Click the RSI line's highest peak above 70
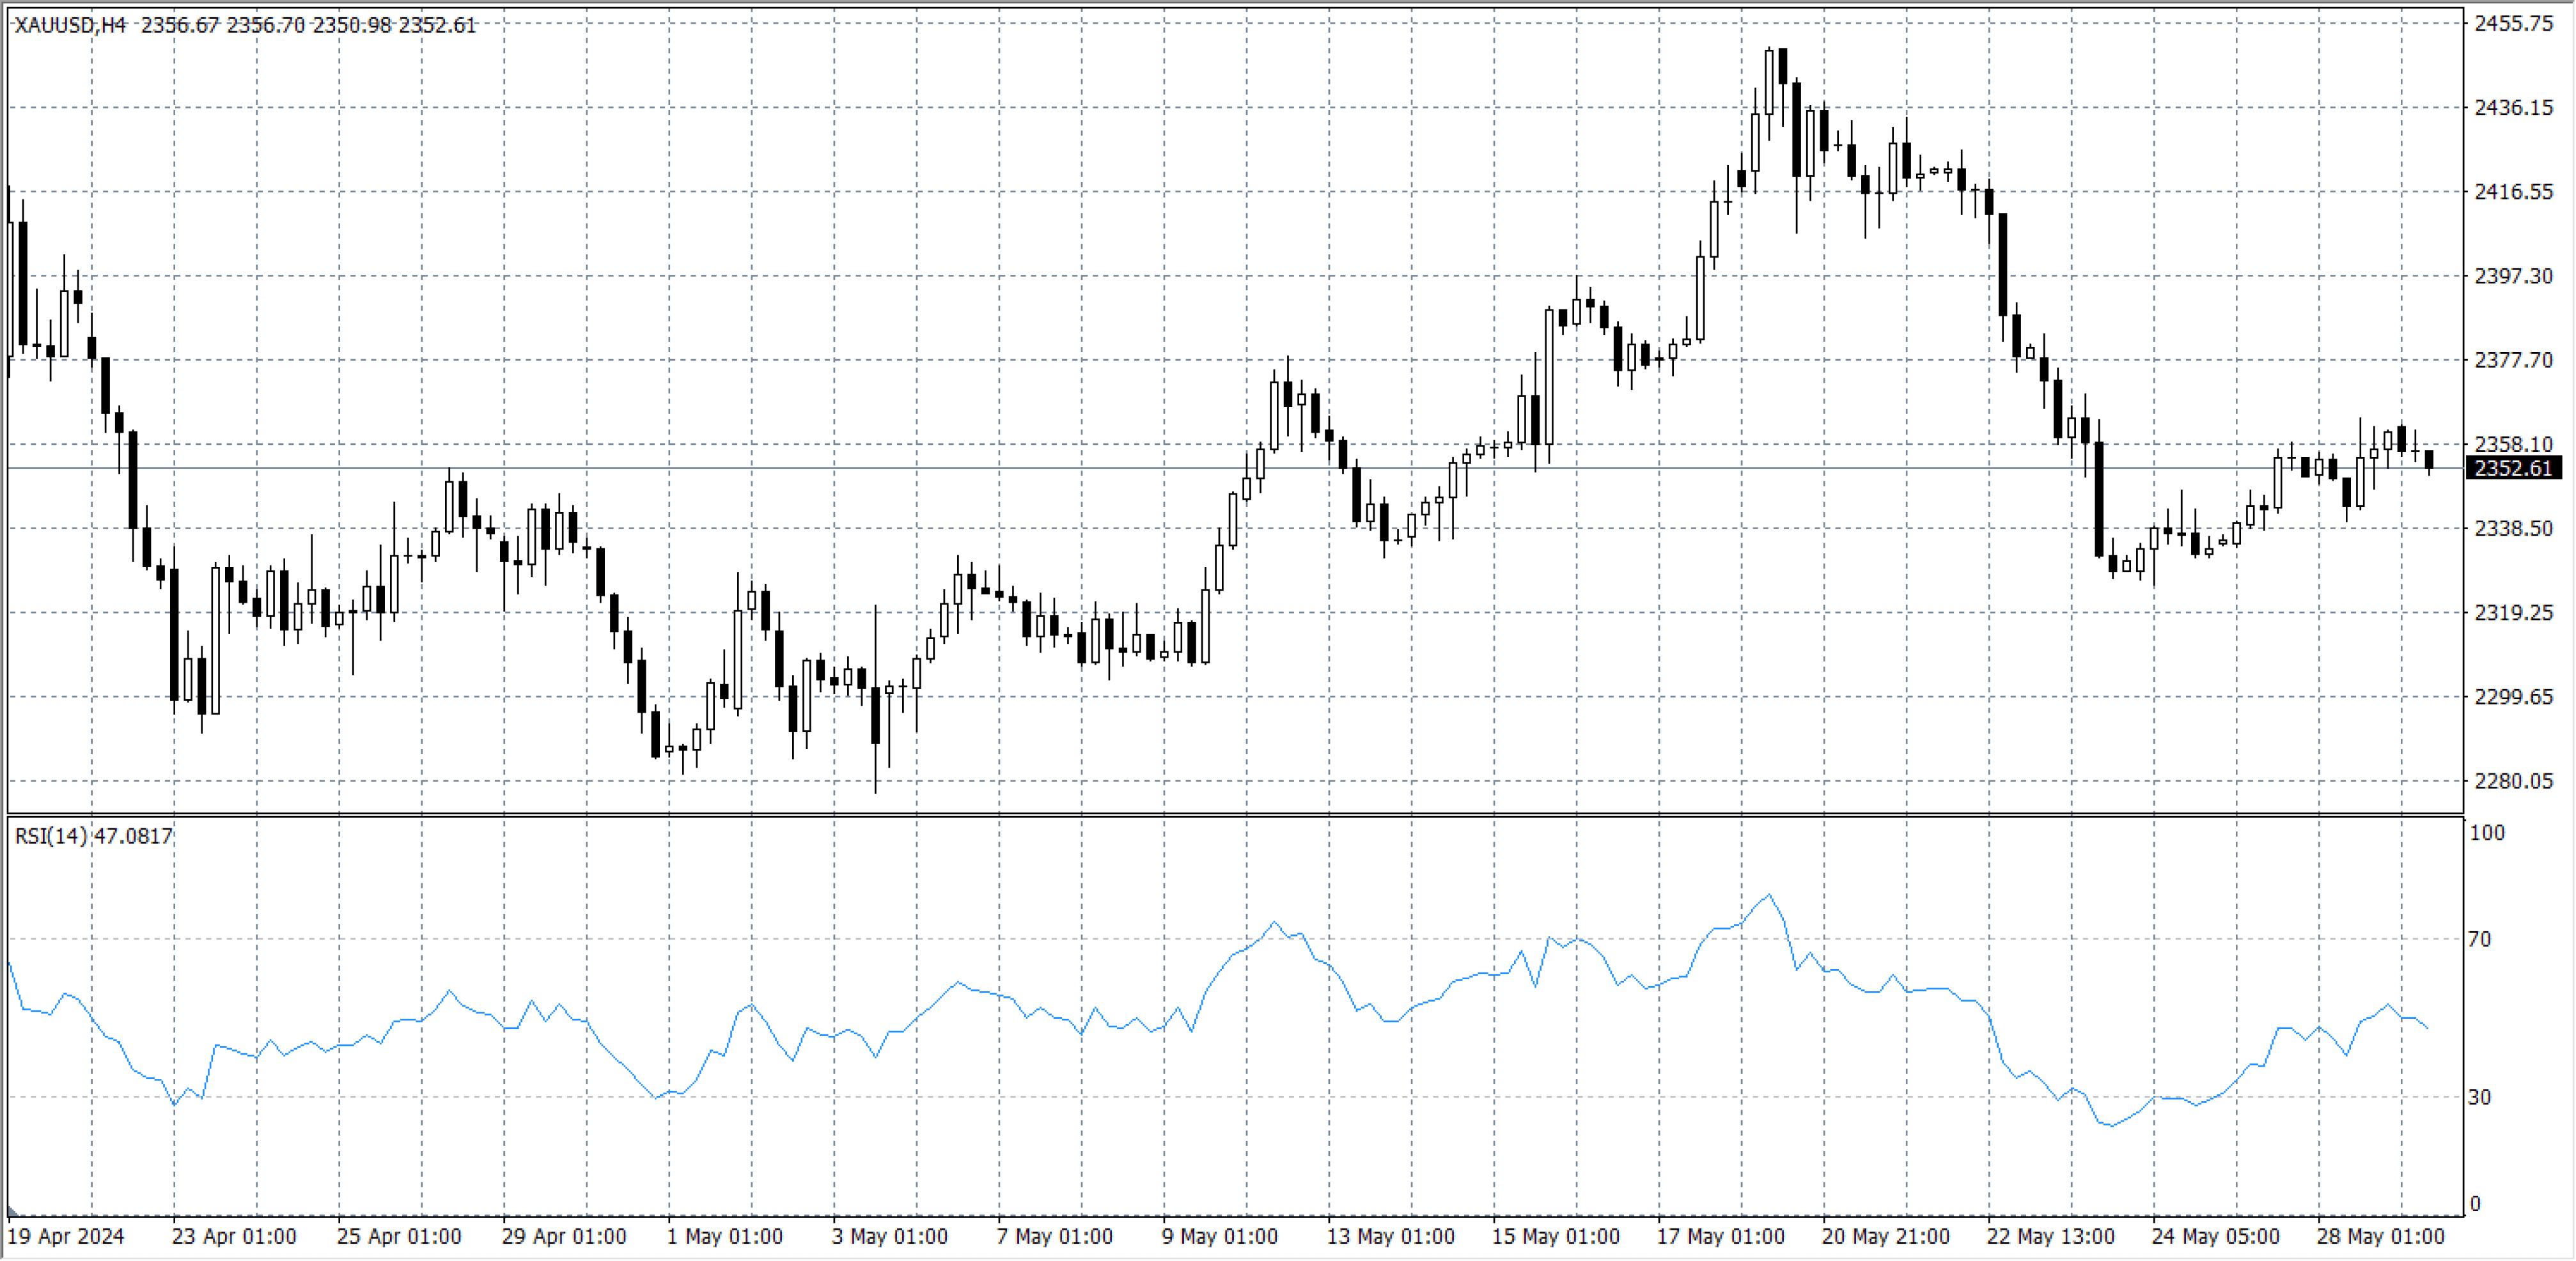The image size is (2576, 1261). coord(1769,895)
